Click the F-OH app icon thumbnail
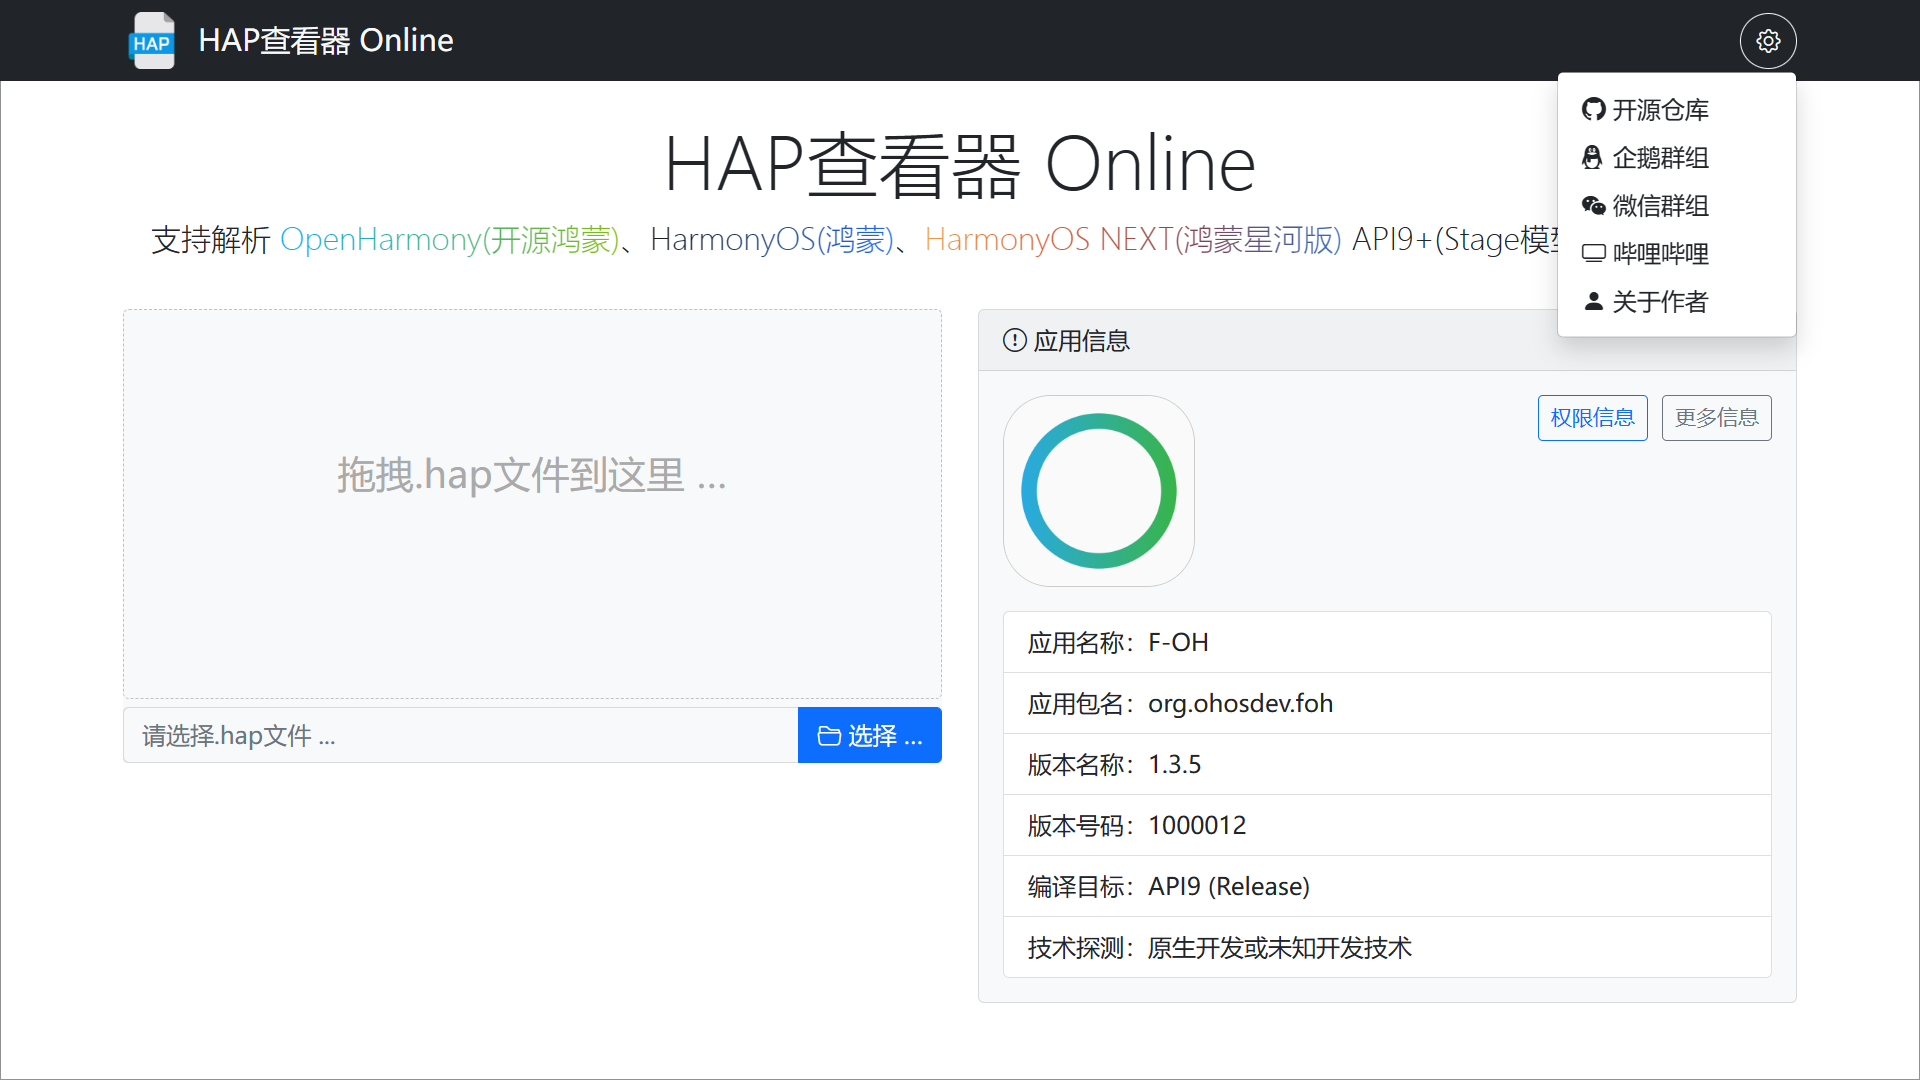This screenshot has height=1080, width=1920. coord(1098,491)
